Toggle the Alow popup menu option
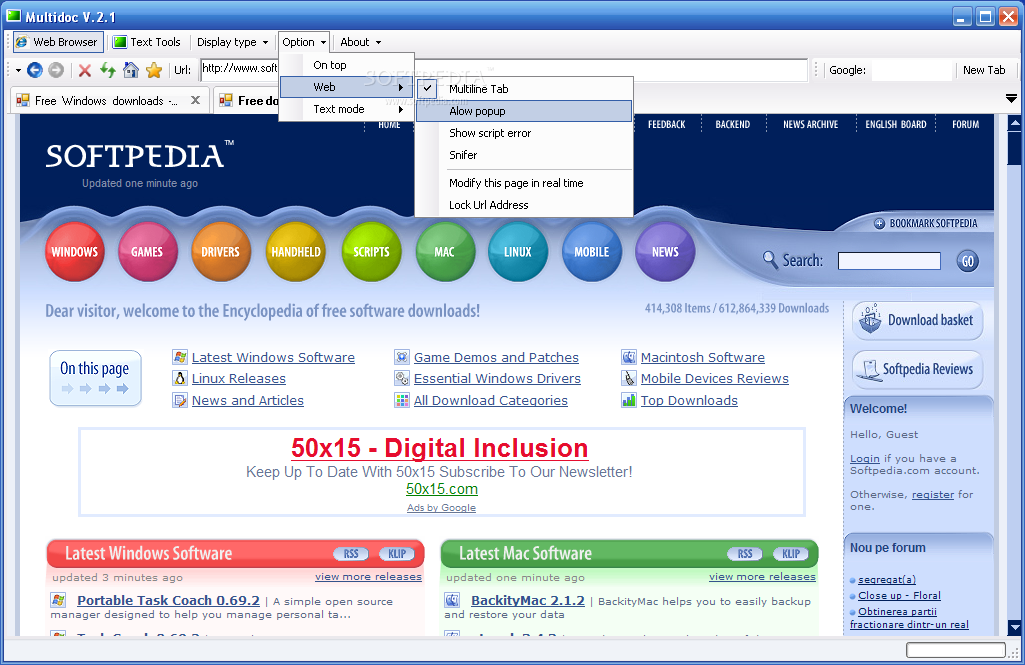This screenshot has height=665, width=1025. [524, 111]
